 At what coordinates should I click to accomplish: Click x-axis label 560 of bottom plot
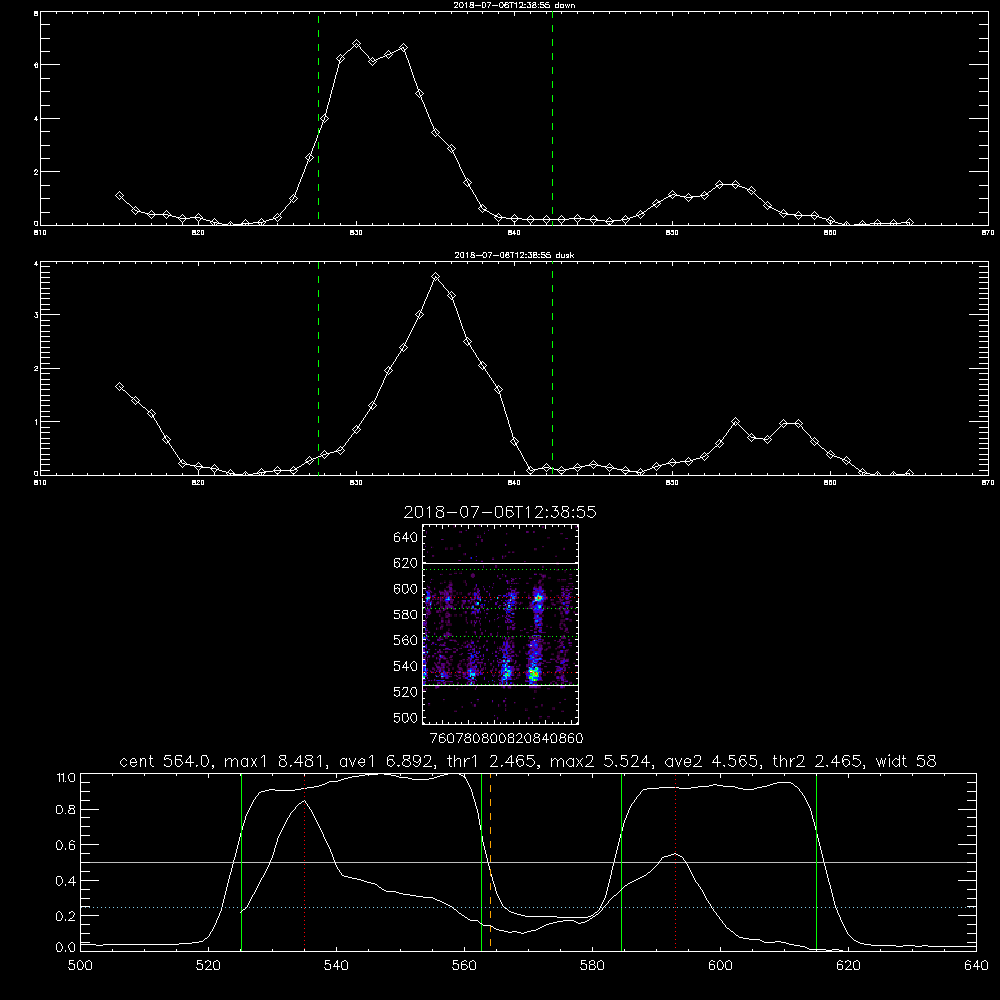pos(464,966)
